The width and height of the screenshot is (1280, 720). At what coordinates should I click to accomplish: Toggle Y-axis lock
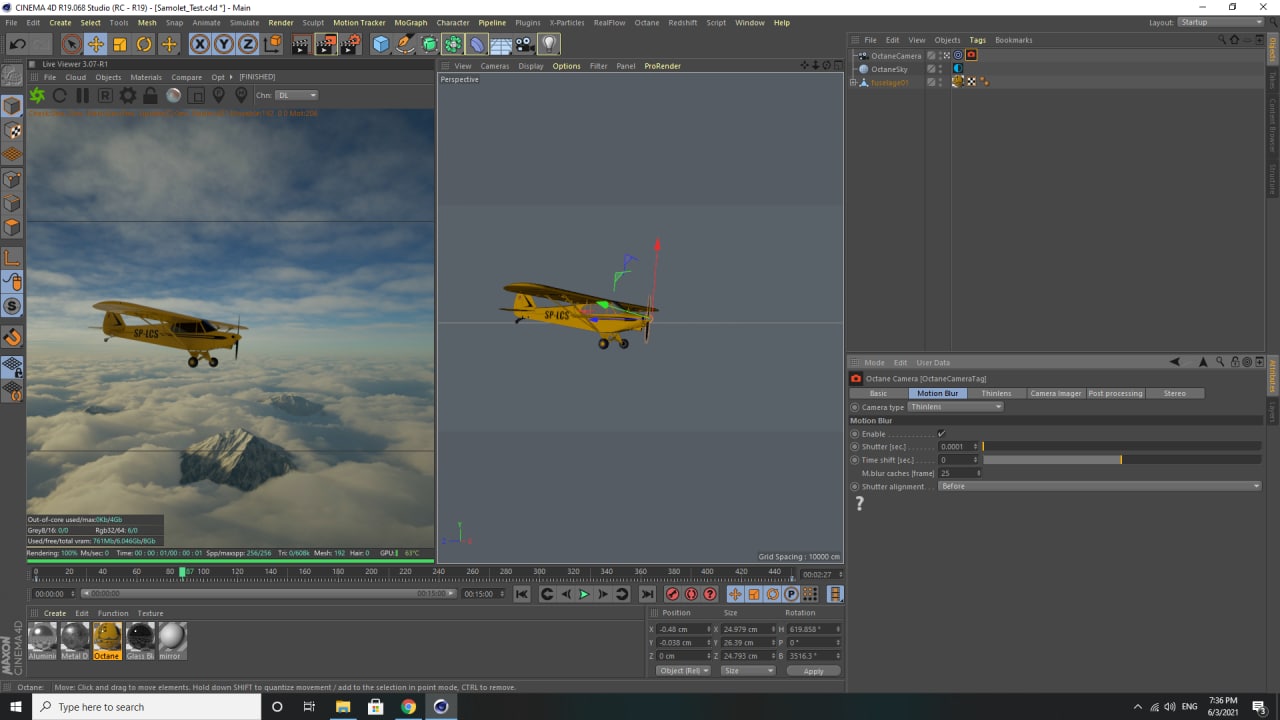tap(224, 44)
